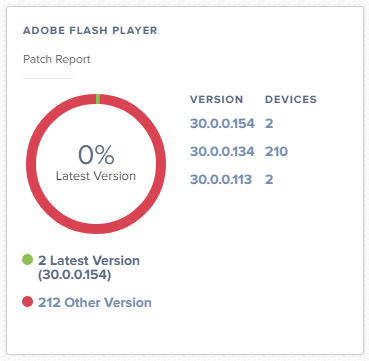The width and height of the screenshot is (369, 361).
Task: Click the red Other Version legend dot
Action: [x=27, y=302]
